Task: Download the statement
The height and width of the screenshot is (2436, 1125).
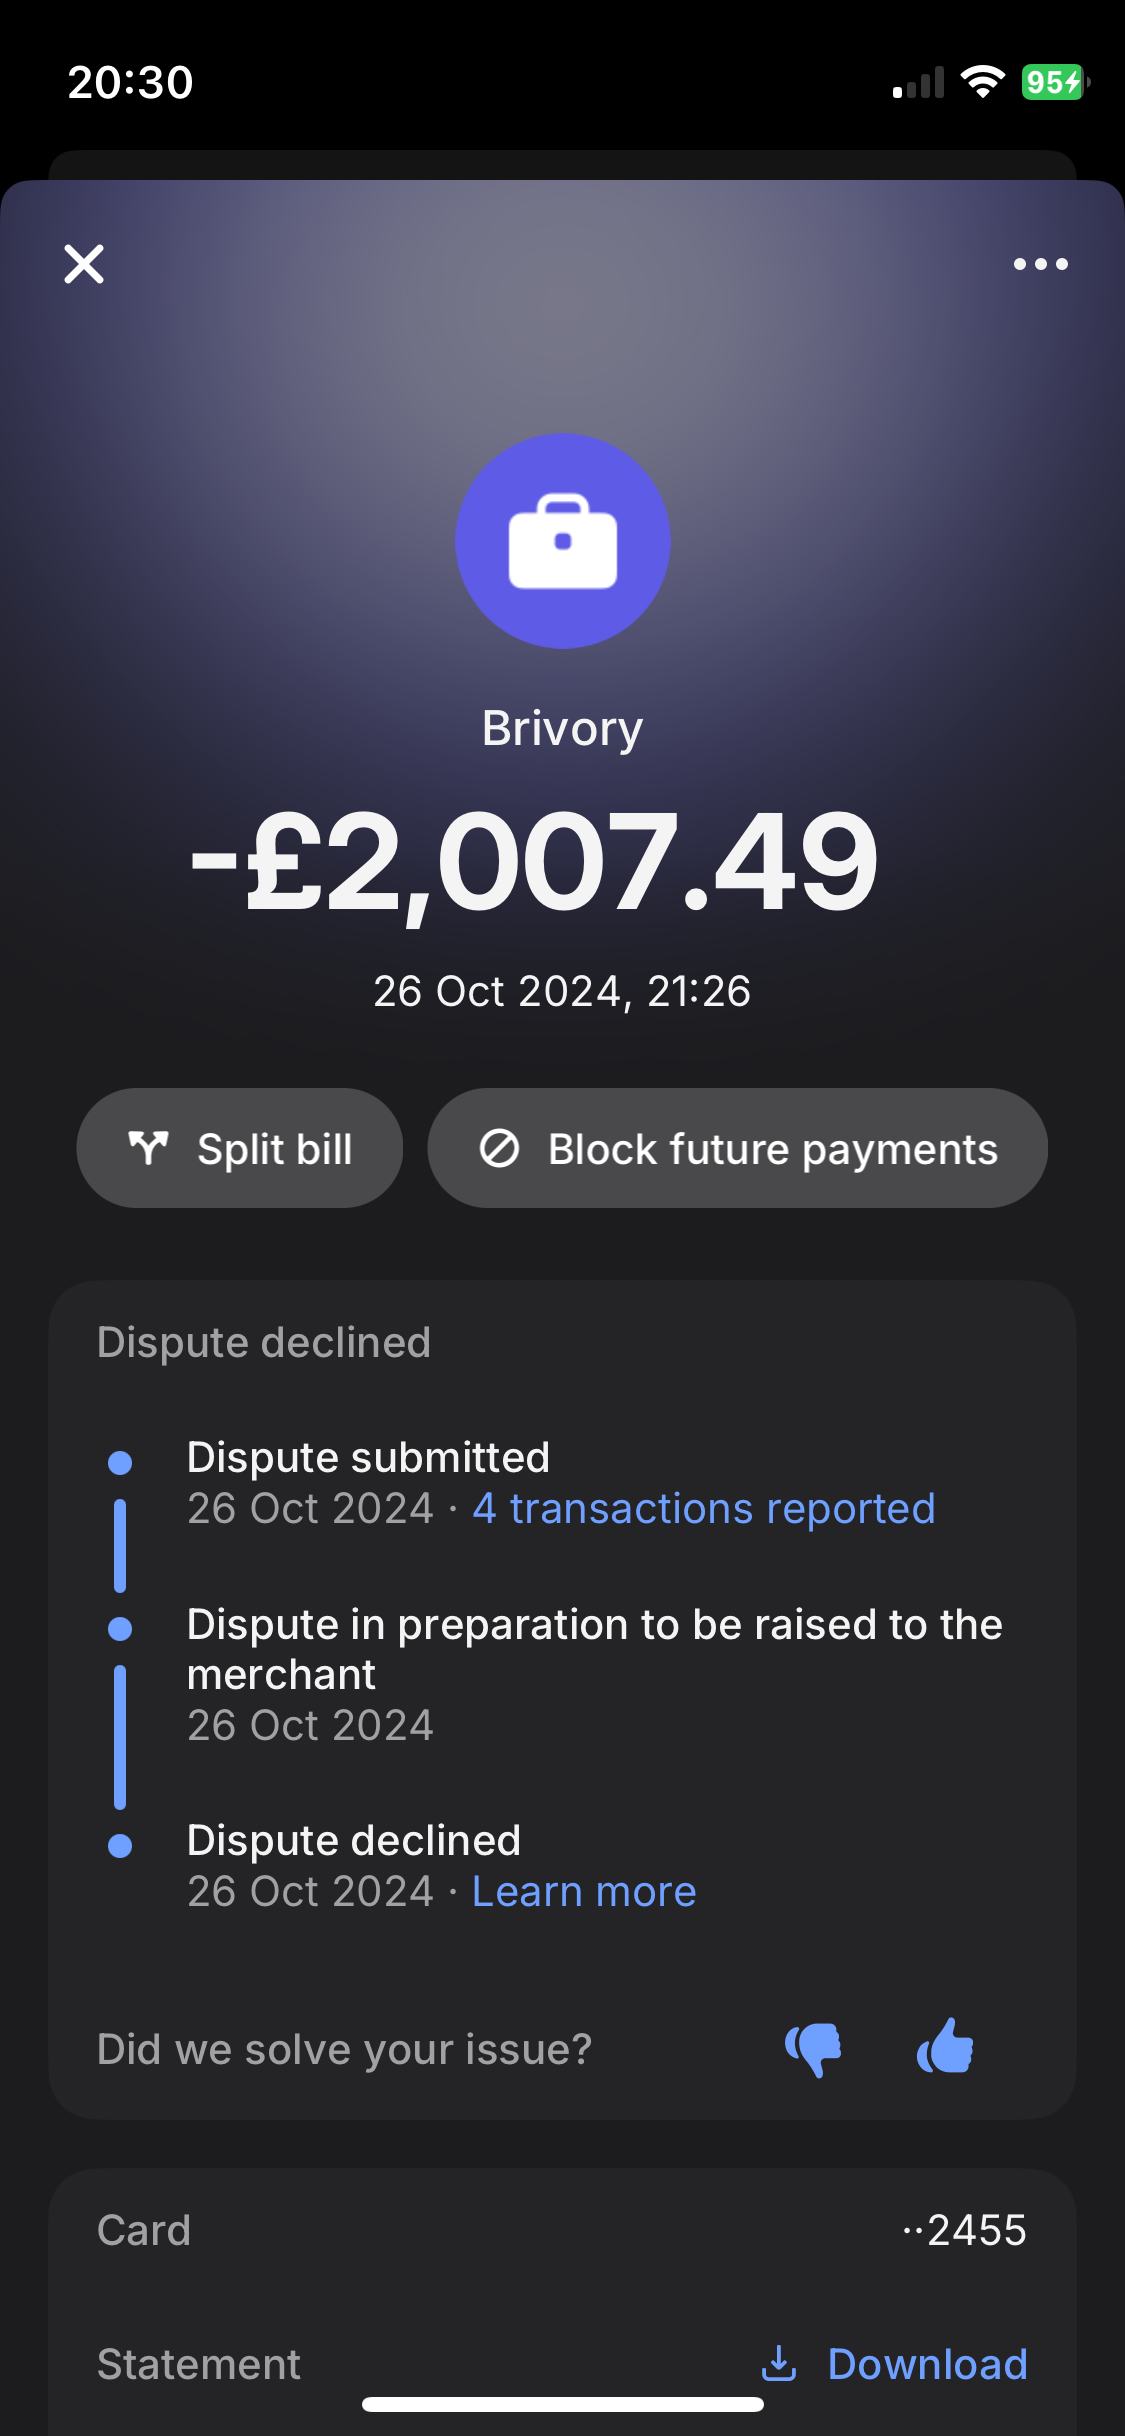Action: [x=926, y=2364]
